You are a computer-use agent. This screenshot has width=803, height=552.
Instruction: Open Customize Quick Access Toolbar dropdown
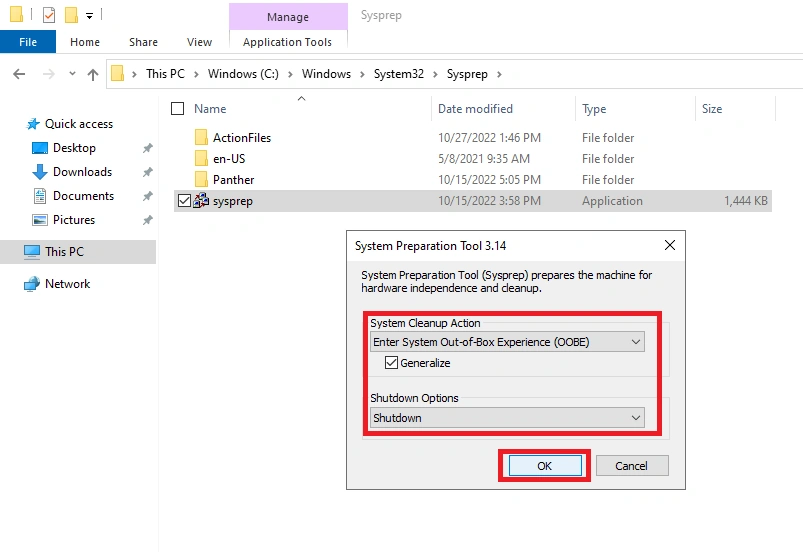pyautogui.click(x=89, y=16)
